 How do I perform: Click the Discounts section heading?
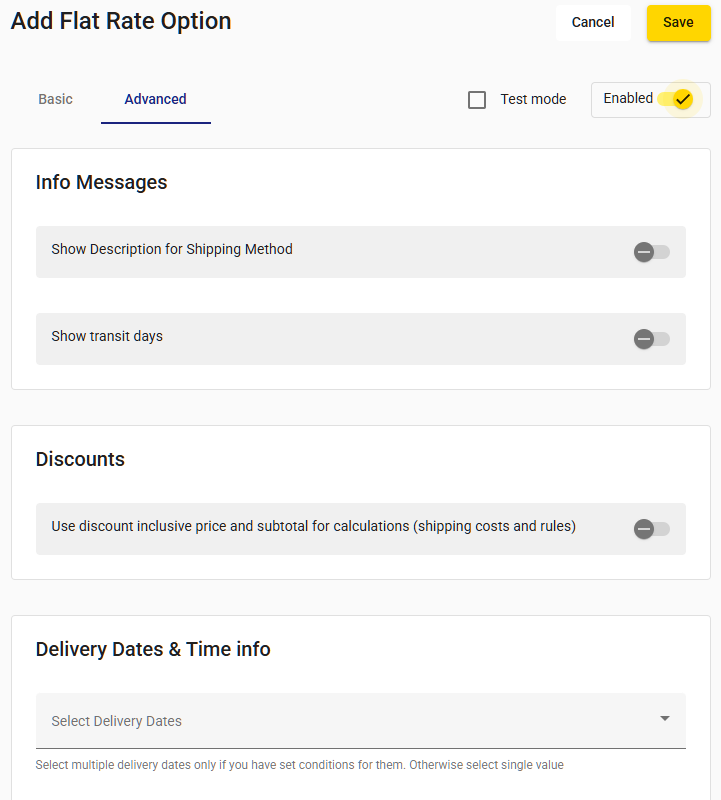point(80,459)
